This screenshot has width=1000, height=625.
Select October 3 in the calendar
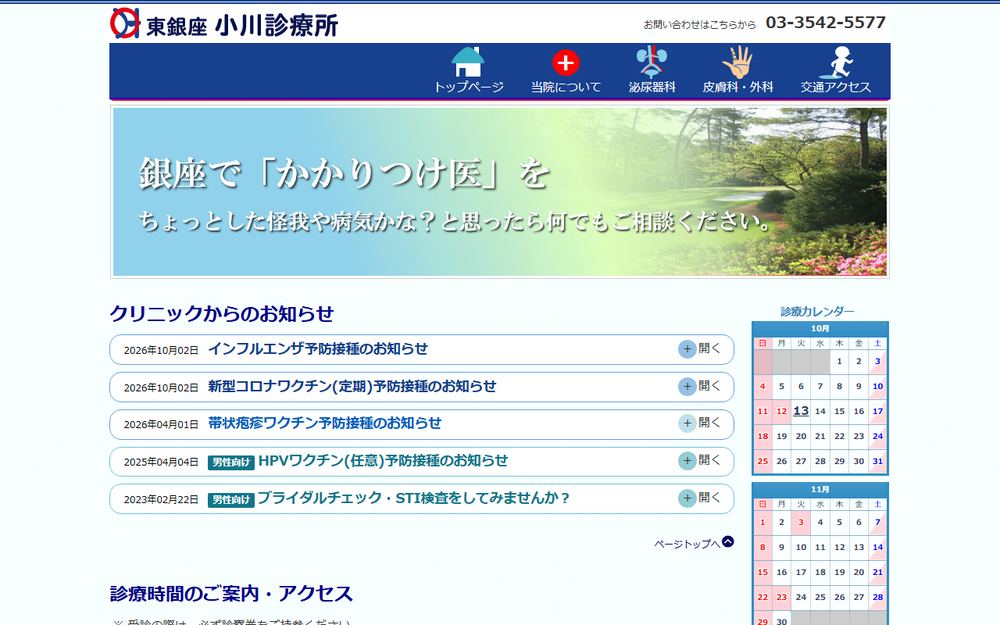[x=878, y=362]
